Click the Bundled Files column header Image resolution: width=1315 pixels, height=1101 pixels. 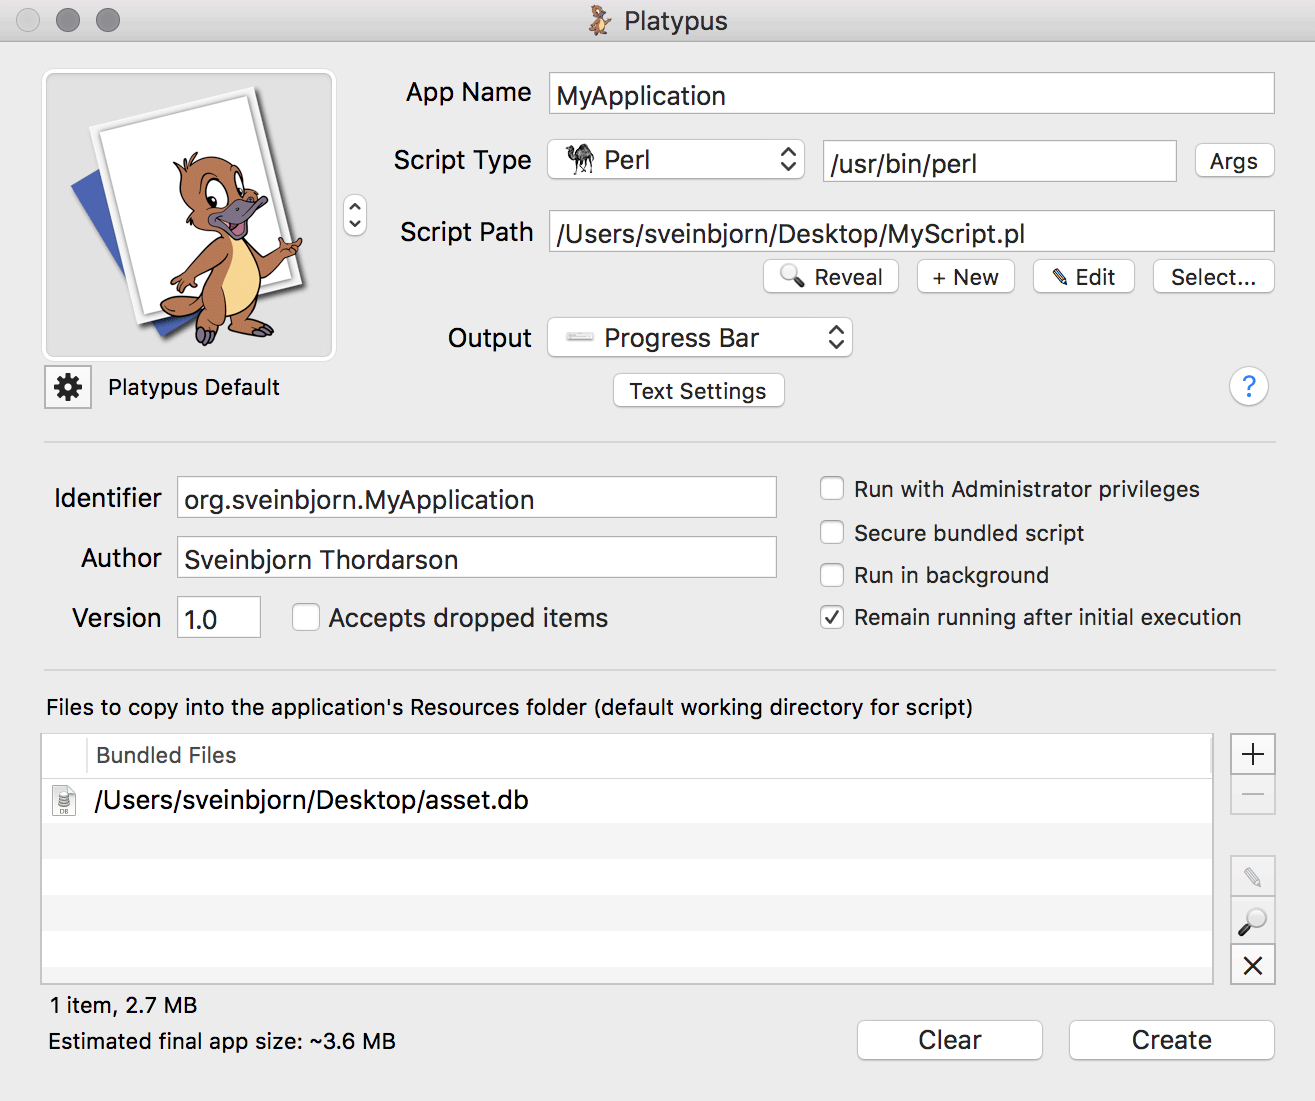pyautogui.click(x=650, y=756)
